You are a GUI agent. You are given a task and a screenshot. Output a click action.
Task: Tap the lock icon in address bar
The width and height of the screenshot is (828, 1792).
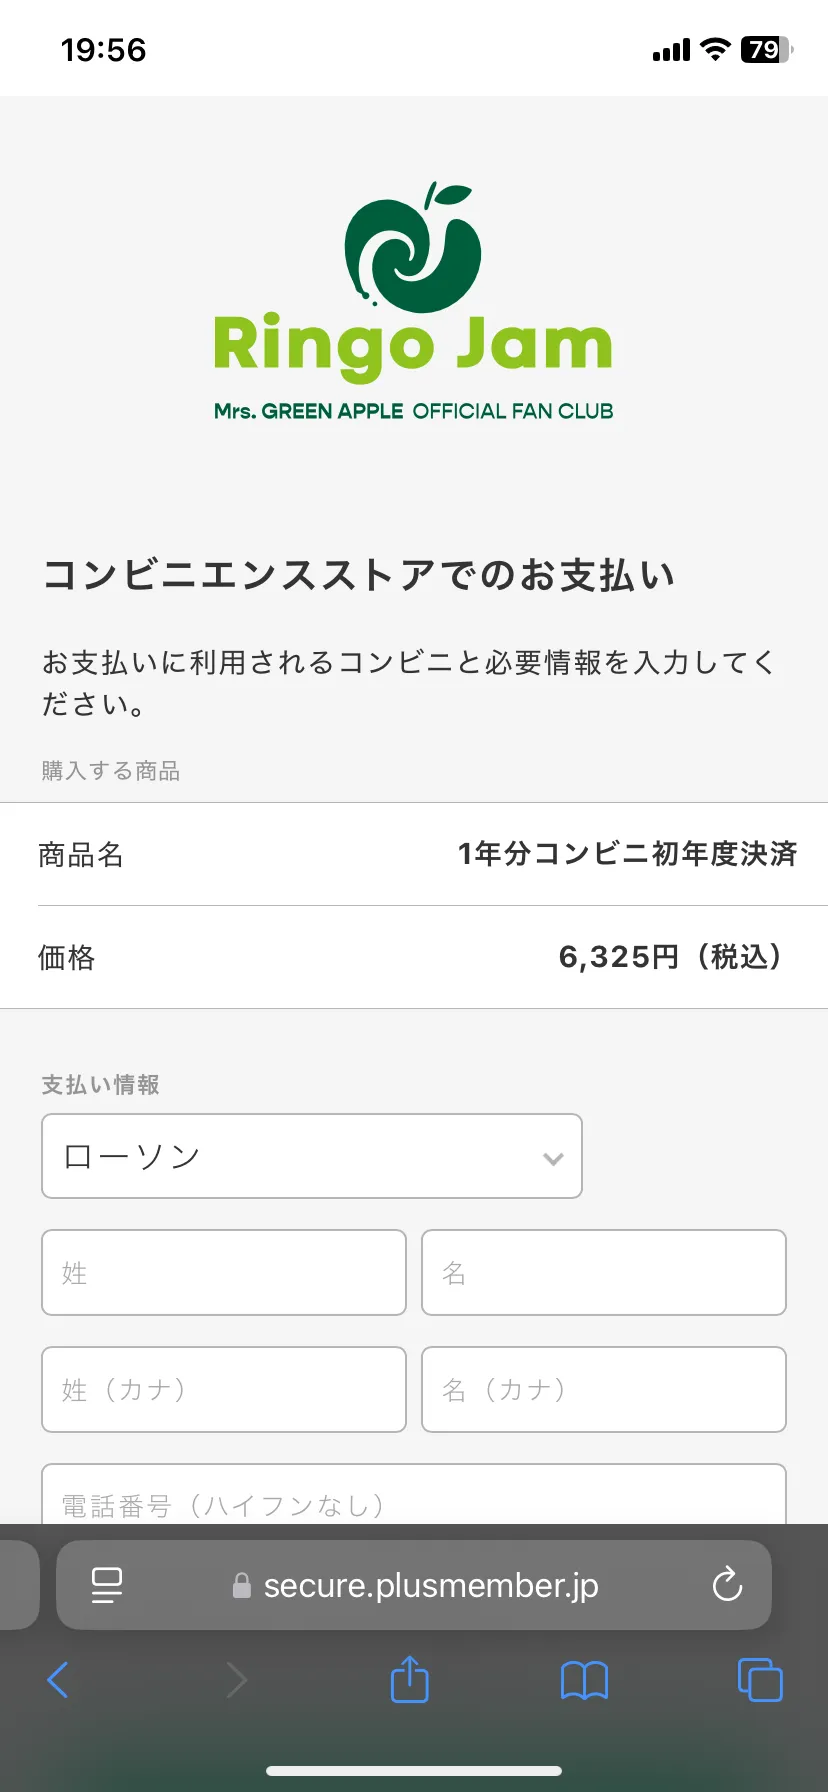241,1585
